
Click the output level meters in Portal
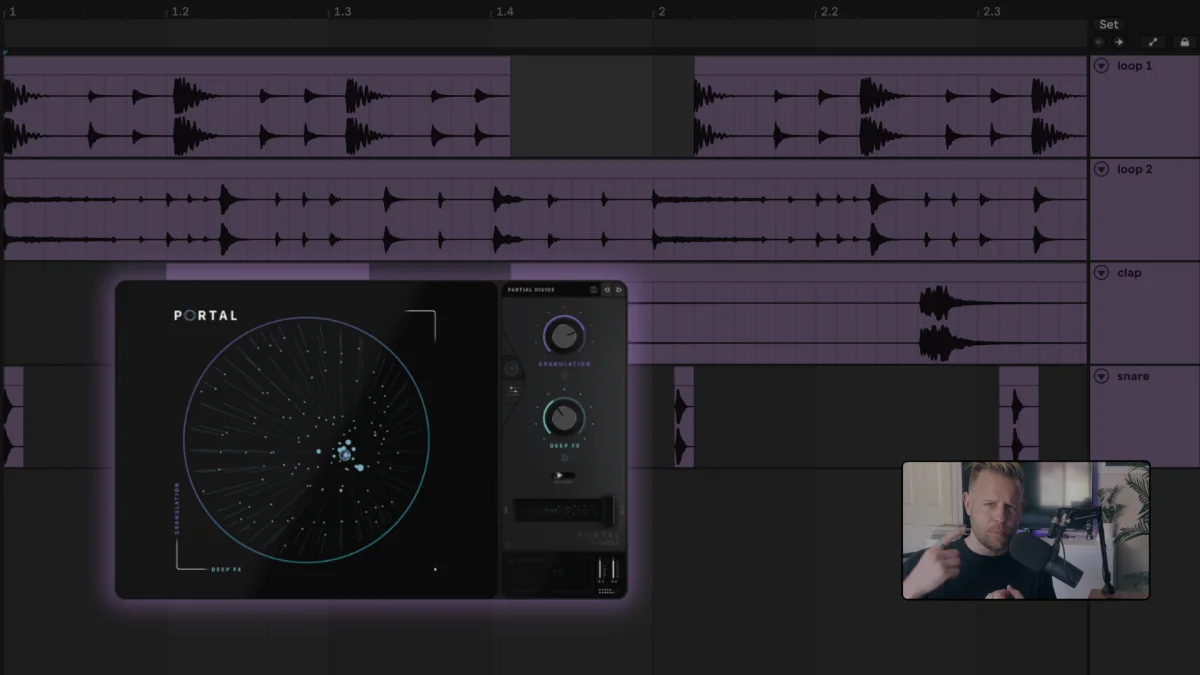point(605,569)
